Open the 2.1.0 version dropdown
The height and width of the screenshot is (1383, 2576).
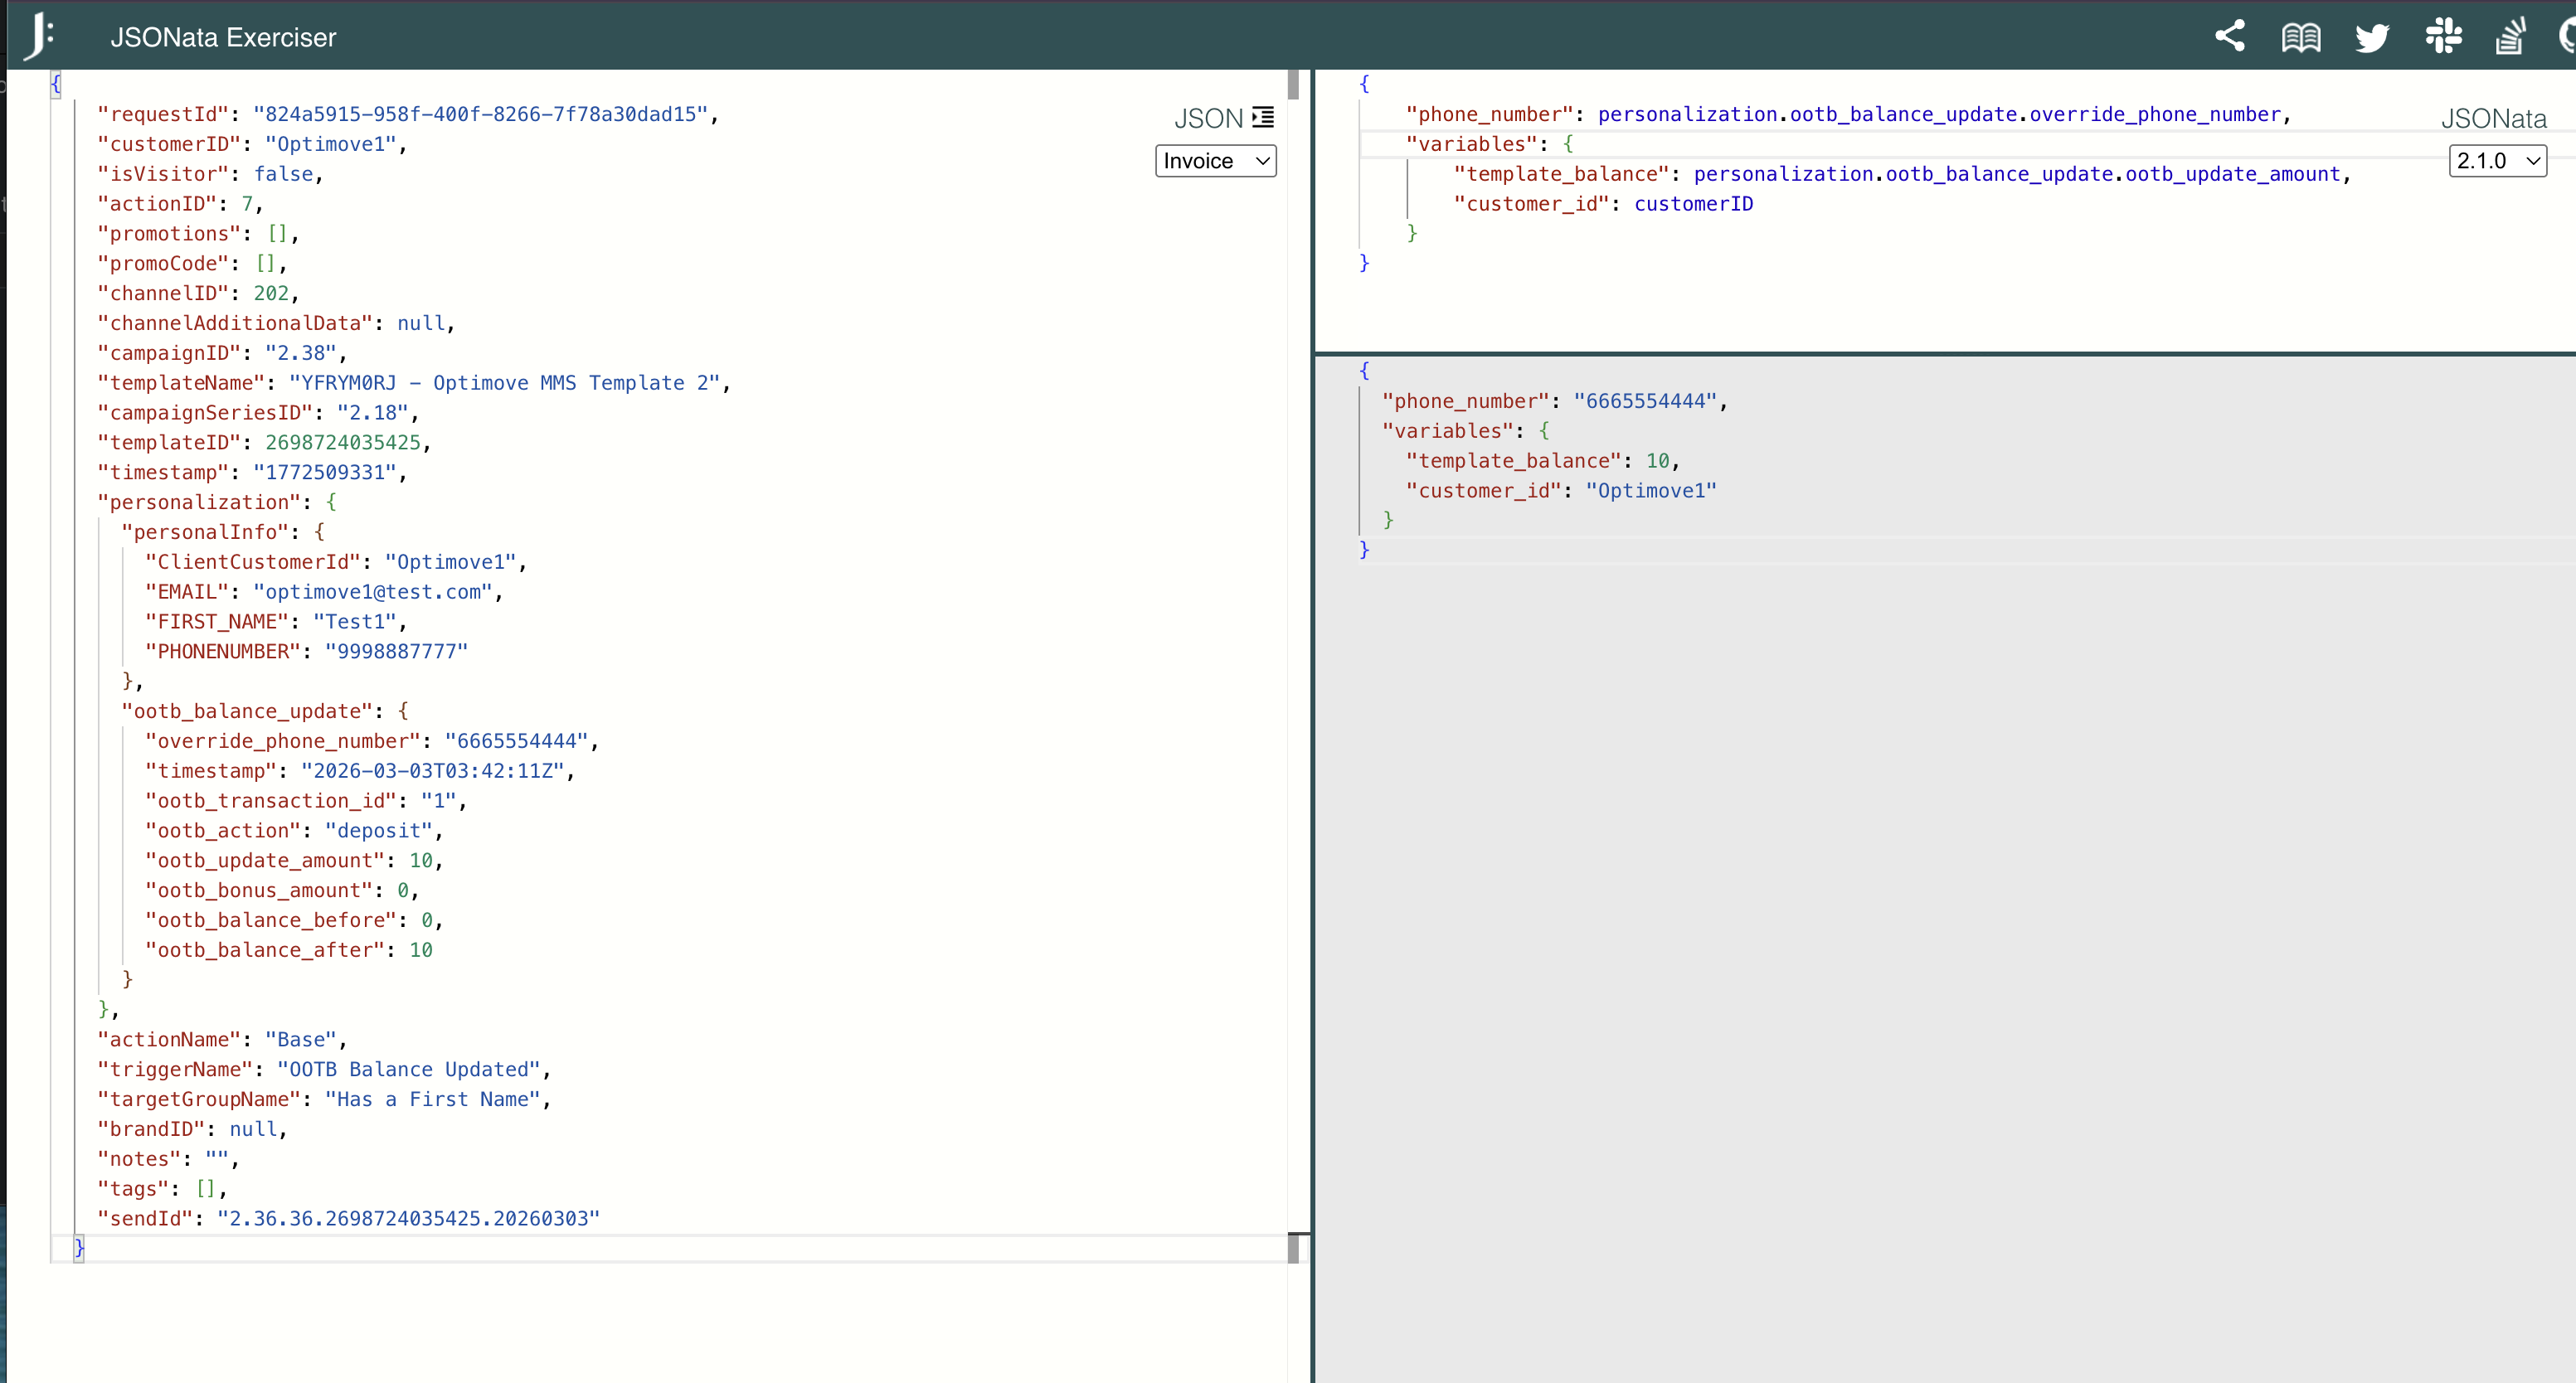point(2496,161)
